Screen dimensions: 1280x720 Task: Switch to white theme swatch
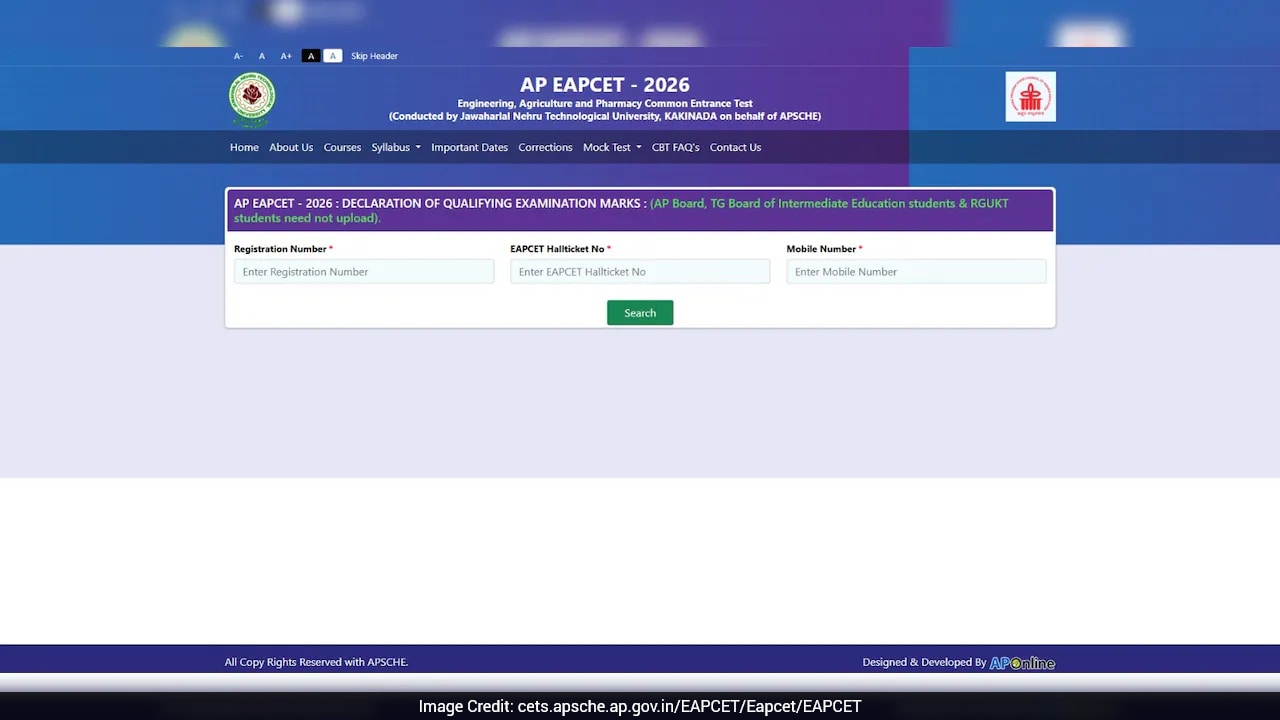pyautogui.click(x=333, y=56)
